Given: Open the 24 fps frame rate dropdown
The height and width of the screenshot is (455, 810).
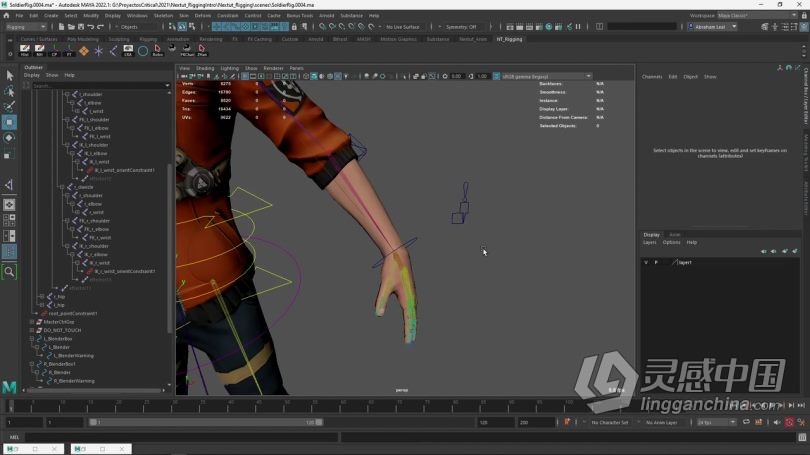Looking at the screenshot, I should pos(716,422).
